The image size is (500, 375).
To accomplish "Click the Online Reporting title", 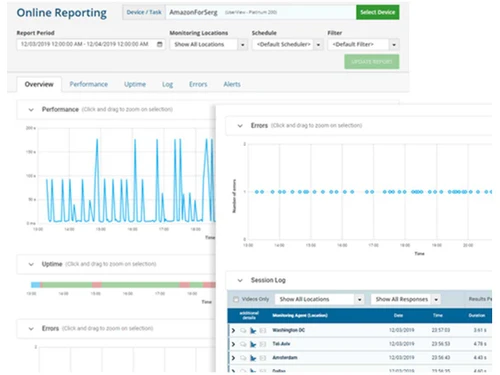I will click(x=62, y=13).
